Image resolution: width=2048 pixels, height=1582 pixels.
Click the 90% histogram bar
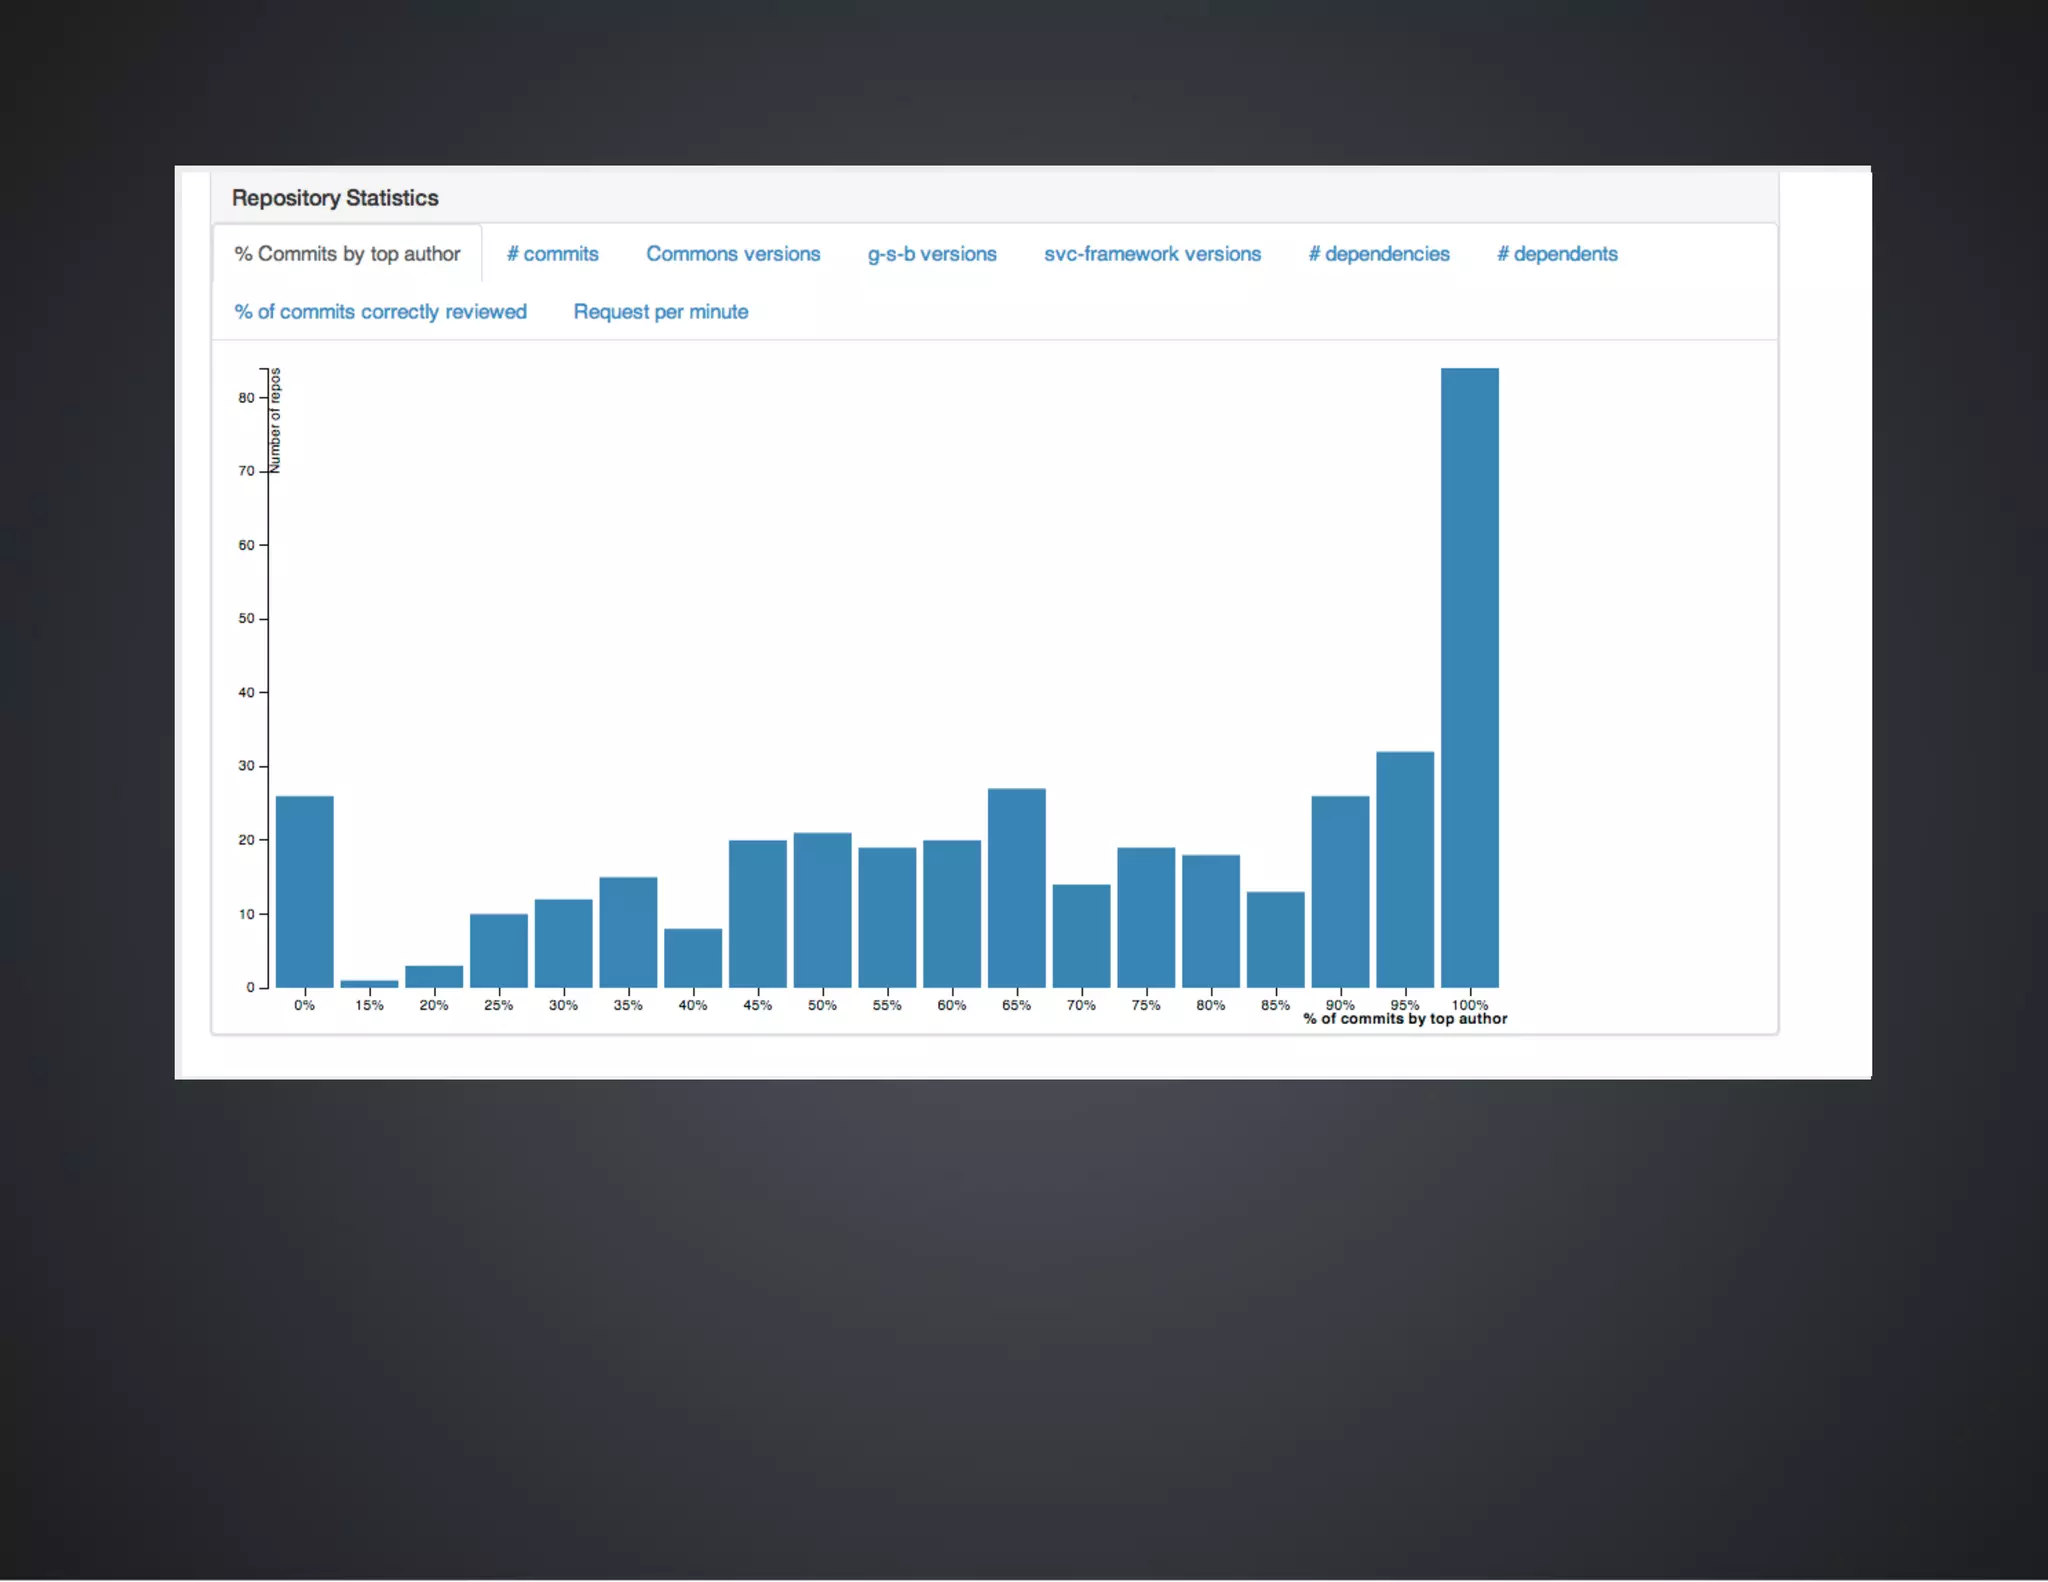pyautogui.click(x=1340, y=892)
